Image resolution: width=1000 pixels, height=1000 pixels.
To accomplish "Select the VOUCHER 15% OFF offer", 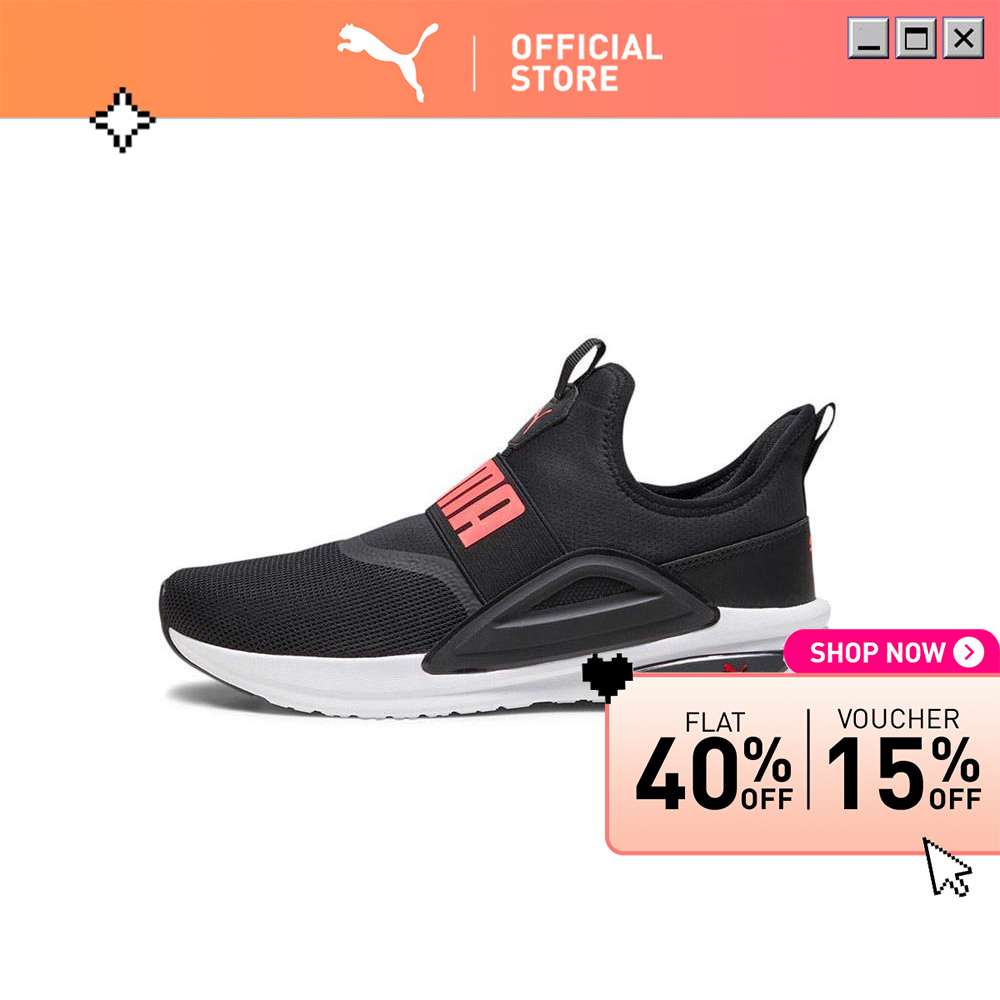I will pos(904,760).
